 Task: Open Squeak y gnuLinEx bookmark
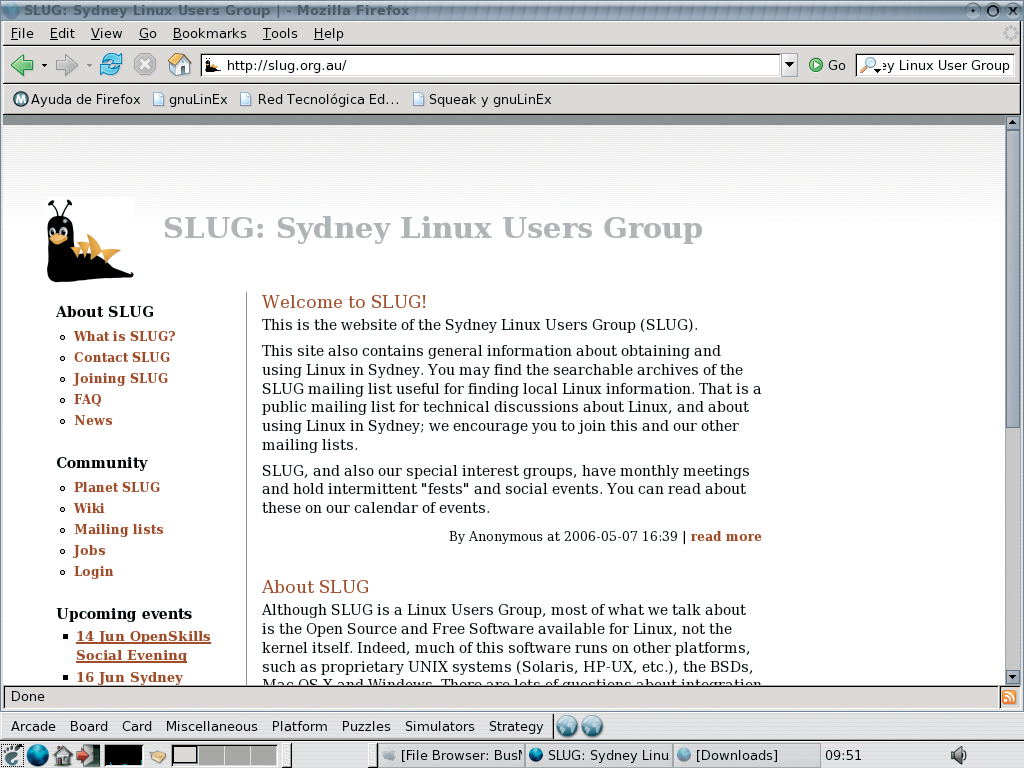482,99
